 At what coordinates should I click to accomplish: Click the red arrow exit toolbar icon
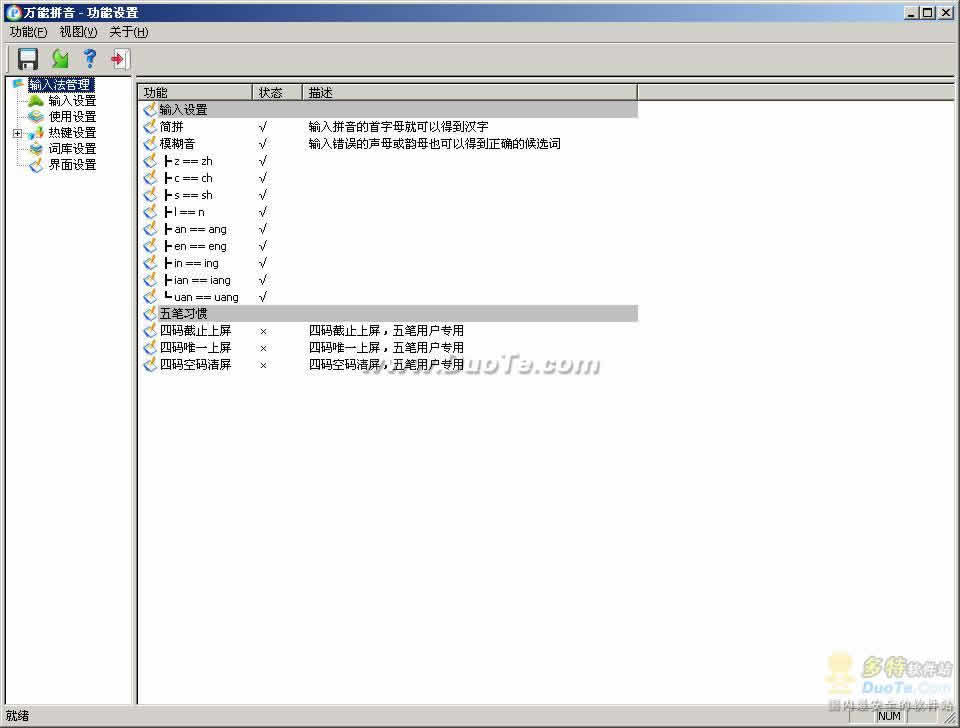pos(119,59)
